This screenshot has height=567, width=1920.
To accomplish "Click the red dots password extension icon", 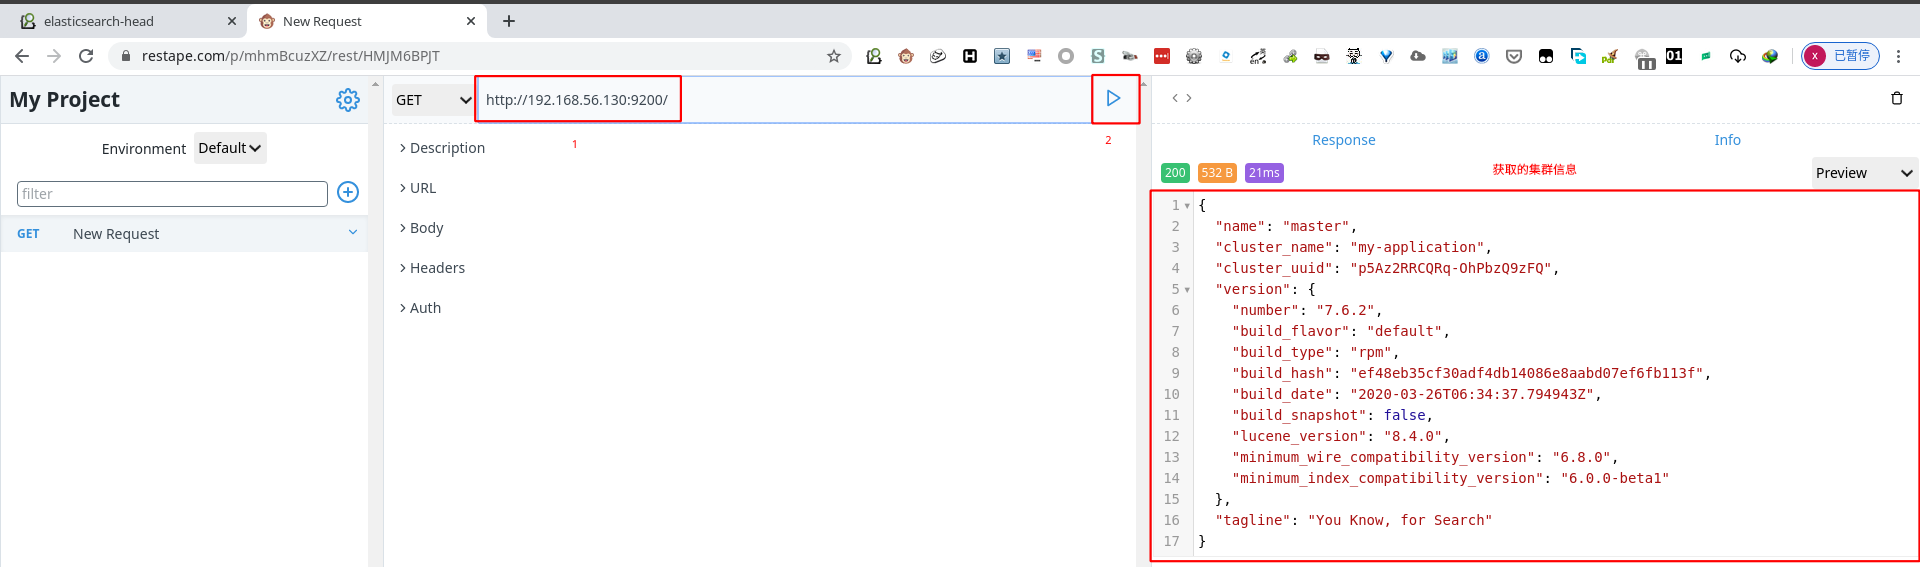I will click(1162, 56).
